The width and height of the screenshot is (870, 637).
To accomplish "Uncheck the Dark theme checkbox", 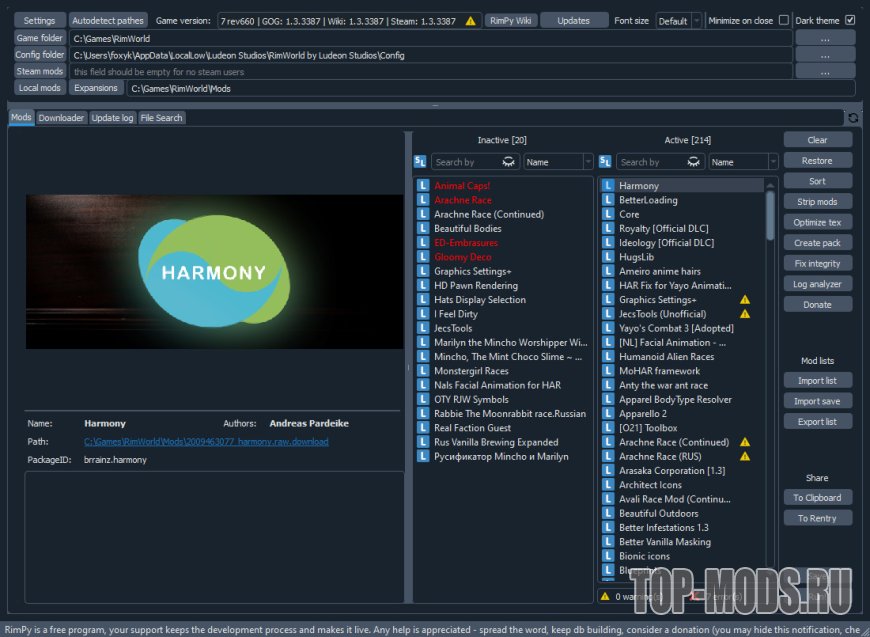I will pos(850,20).
